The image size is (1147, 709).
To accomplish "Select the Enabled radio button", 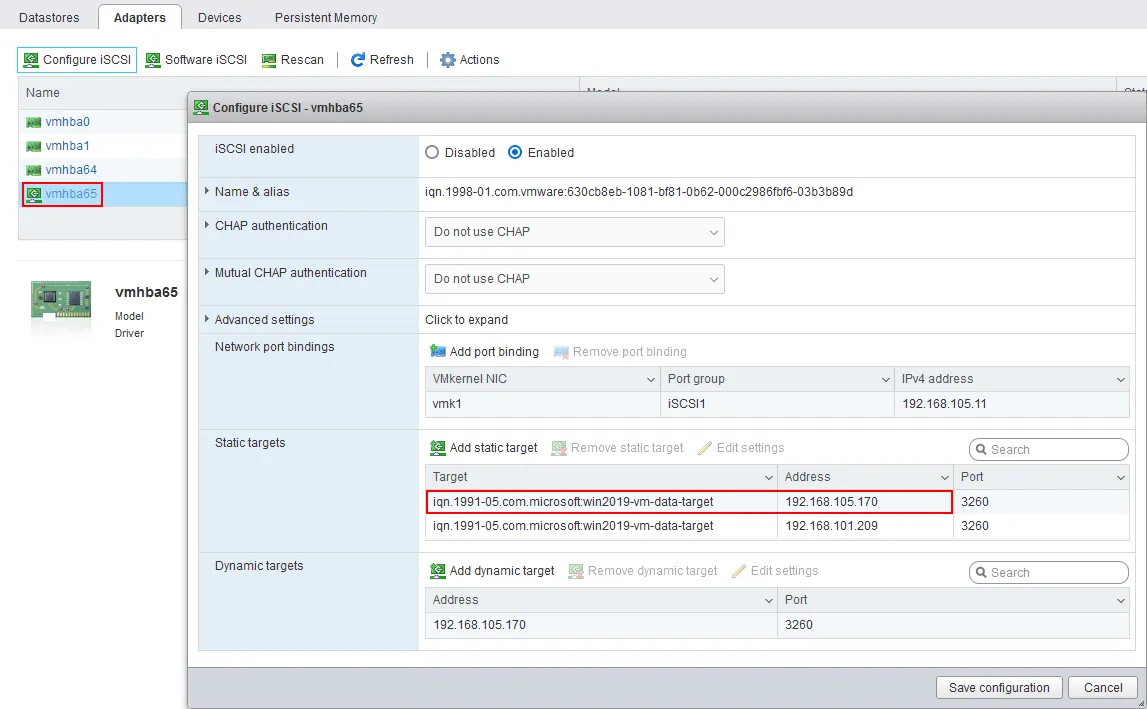I will tap(513, 152).
